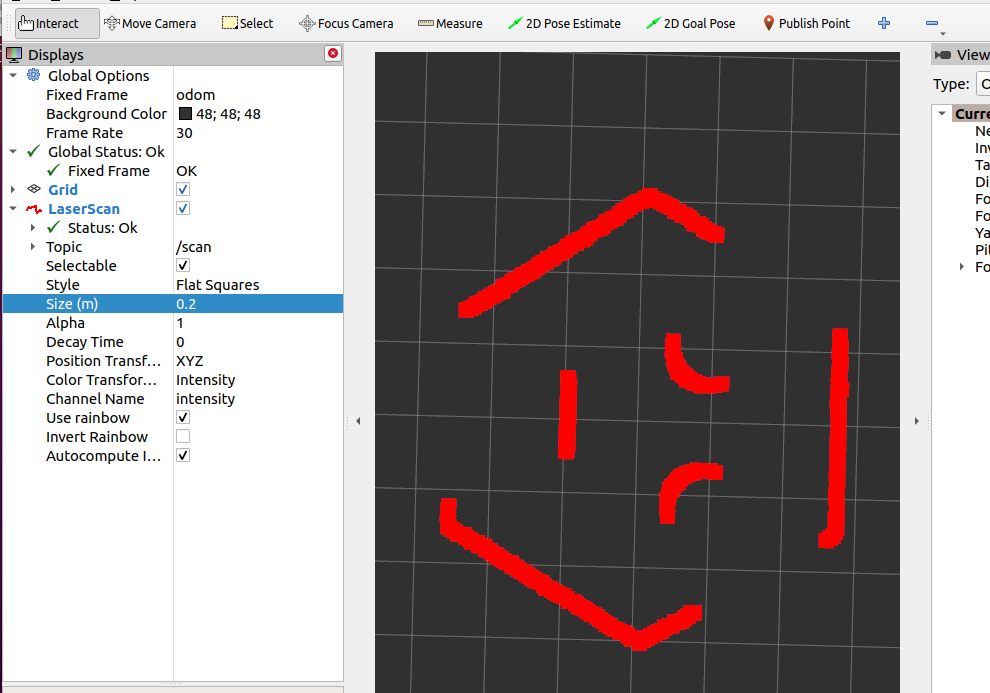Activate the Move Camera tool
Viewport: 990px width, 693px height.
[150, 23]
